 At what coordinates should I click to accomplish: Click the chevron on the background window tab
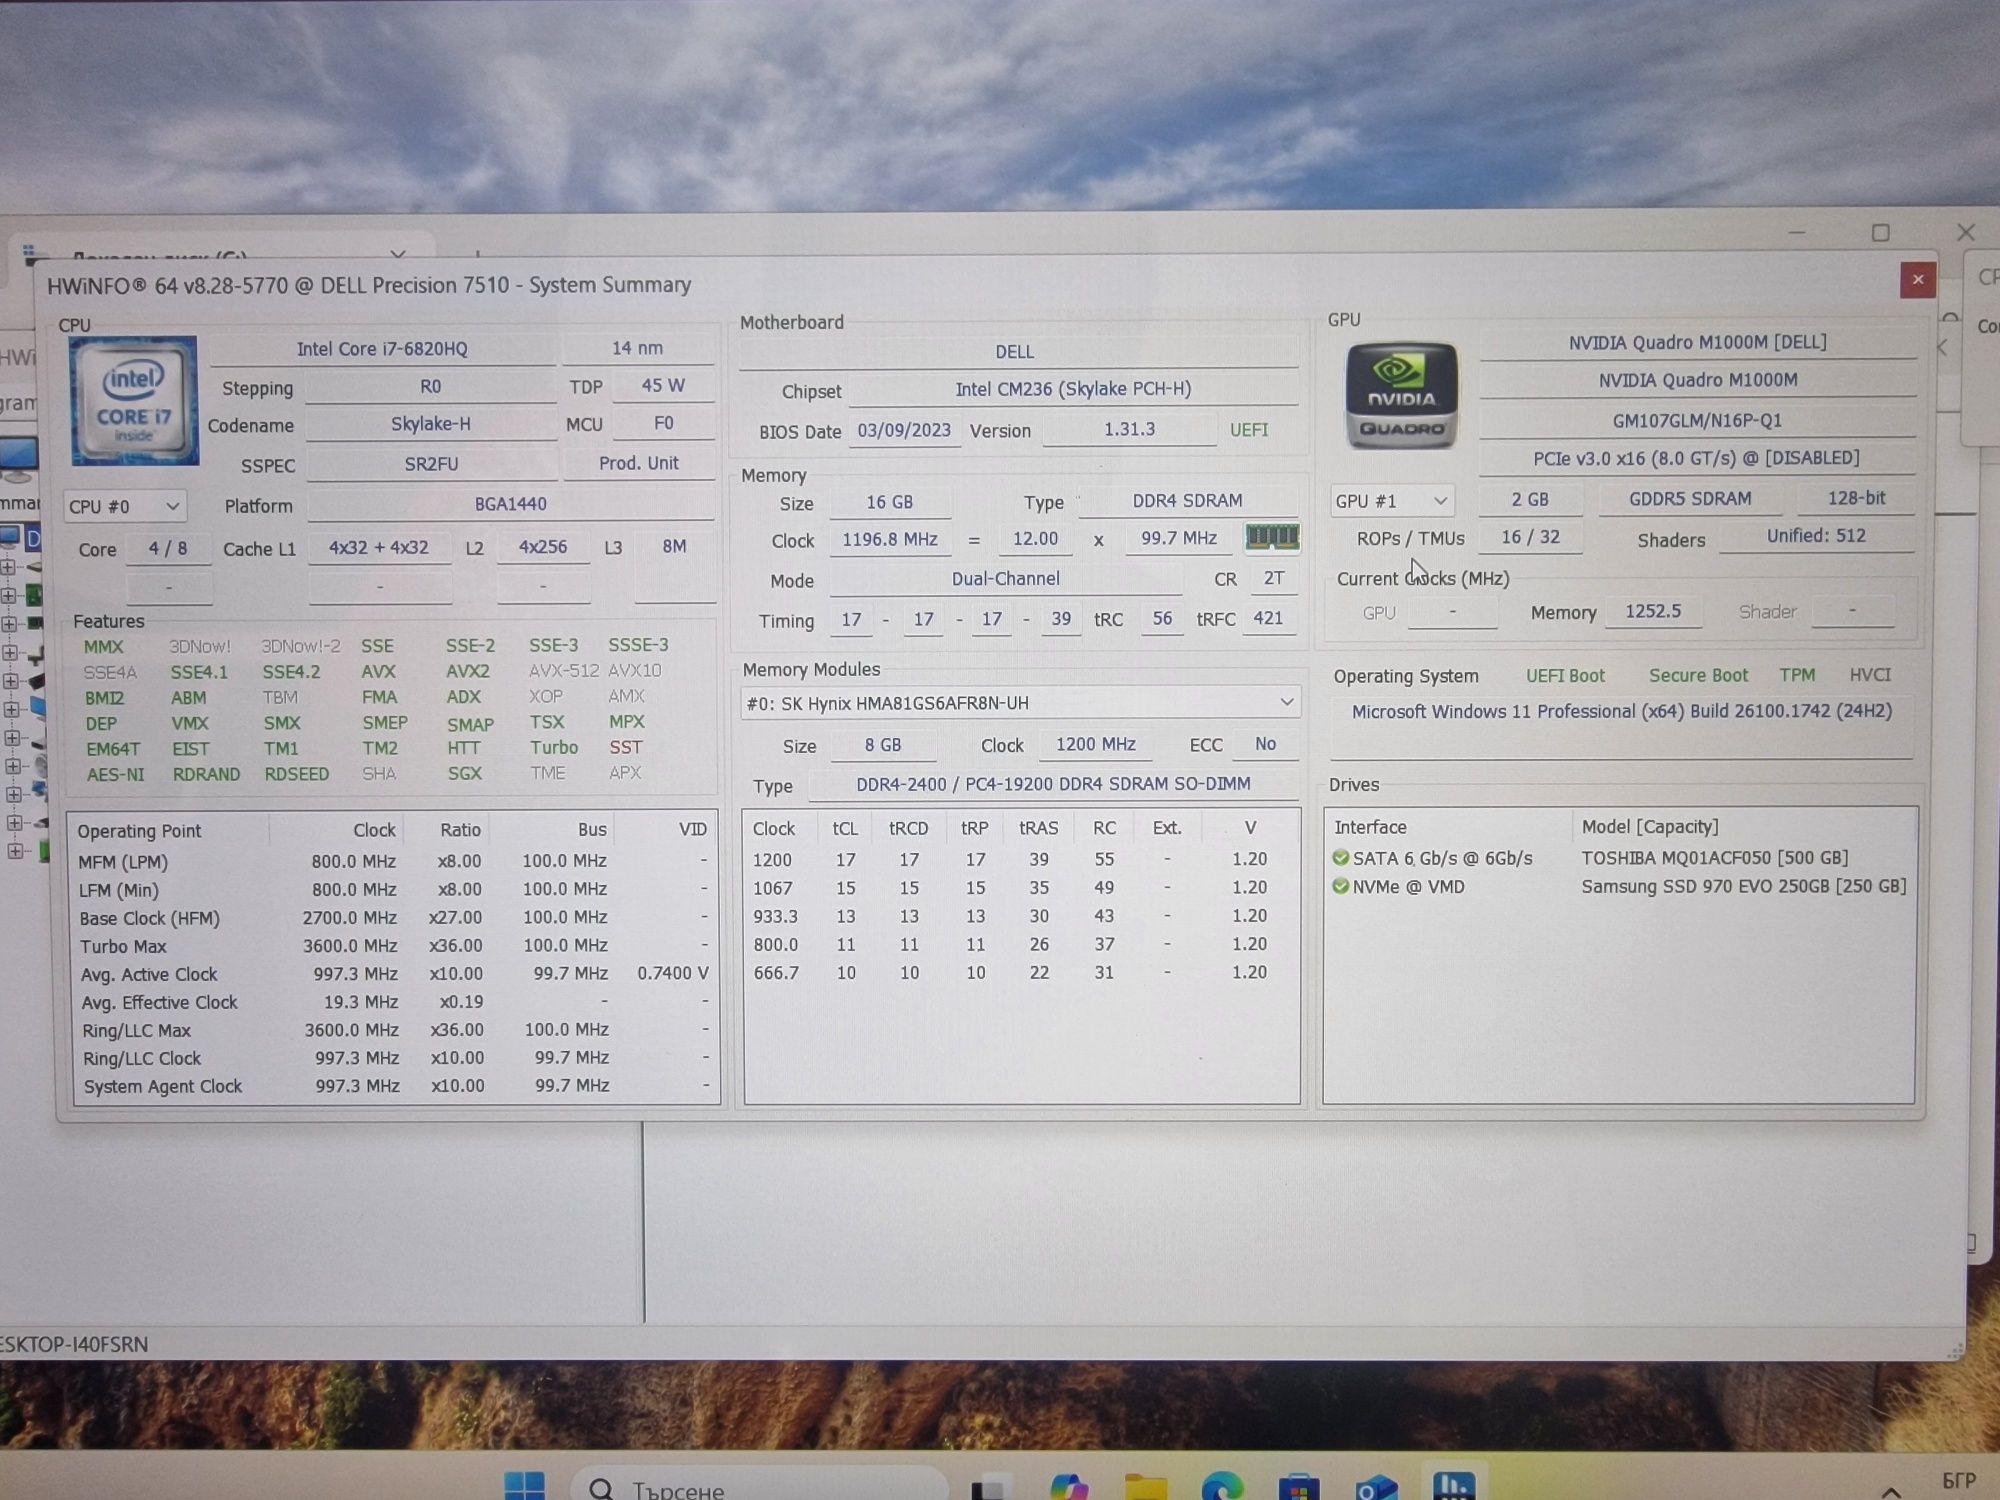(x=398, y=254)
